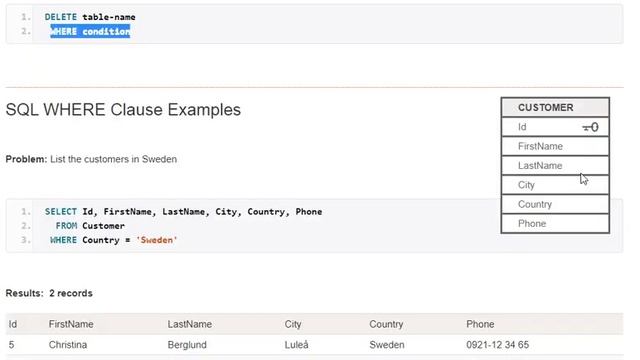Click Country column header in results
Image resolution: width=640 pixels, height=360 pixels.
(386, 324)
